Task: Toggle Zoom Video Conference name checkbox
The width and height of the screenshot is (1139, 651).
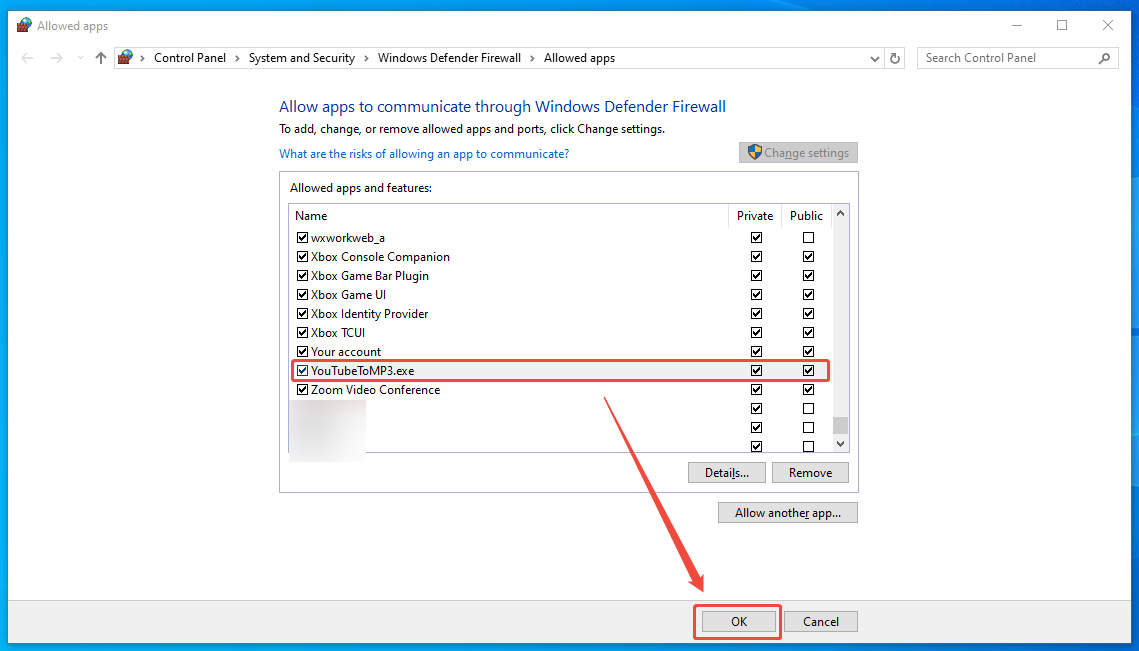Action: [303, 389]
